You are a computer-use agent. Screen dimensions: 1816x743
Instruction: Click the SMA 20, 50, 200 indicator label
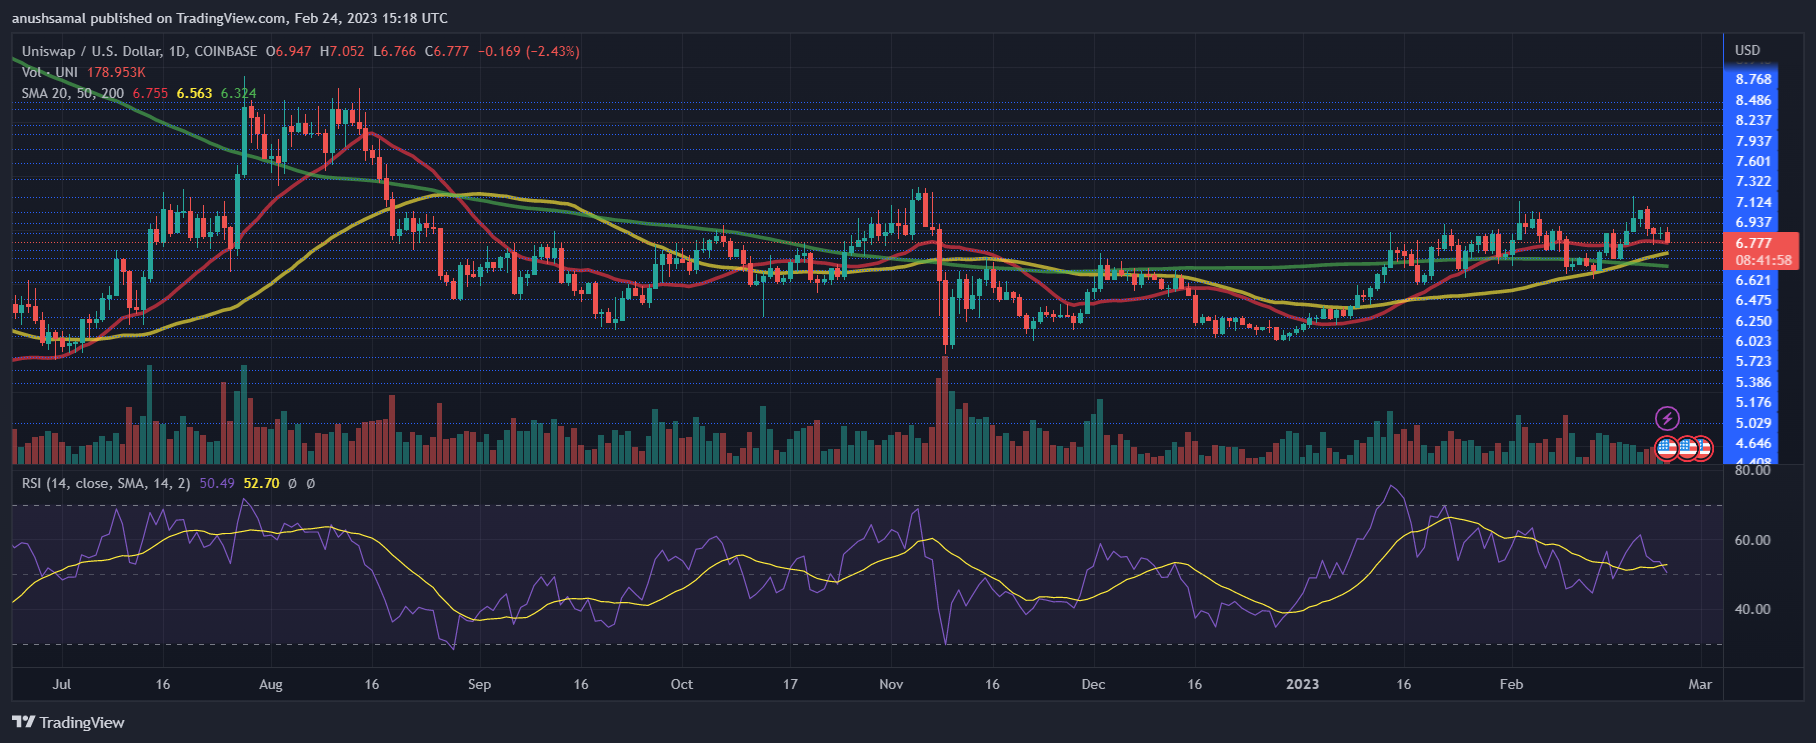click(x=73, y=93)
